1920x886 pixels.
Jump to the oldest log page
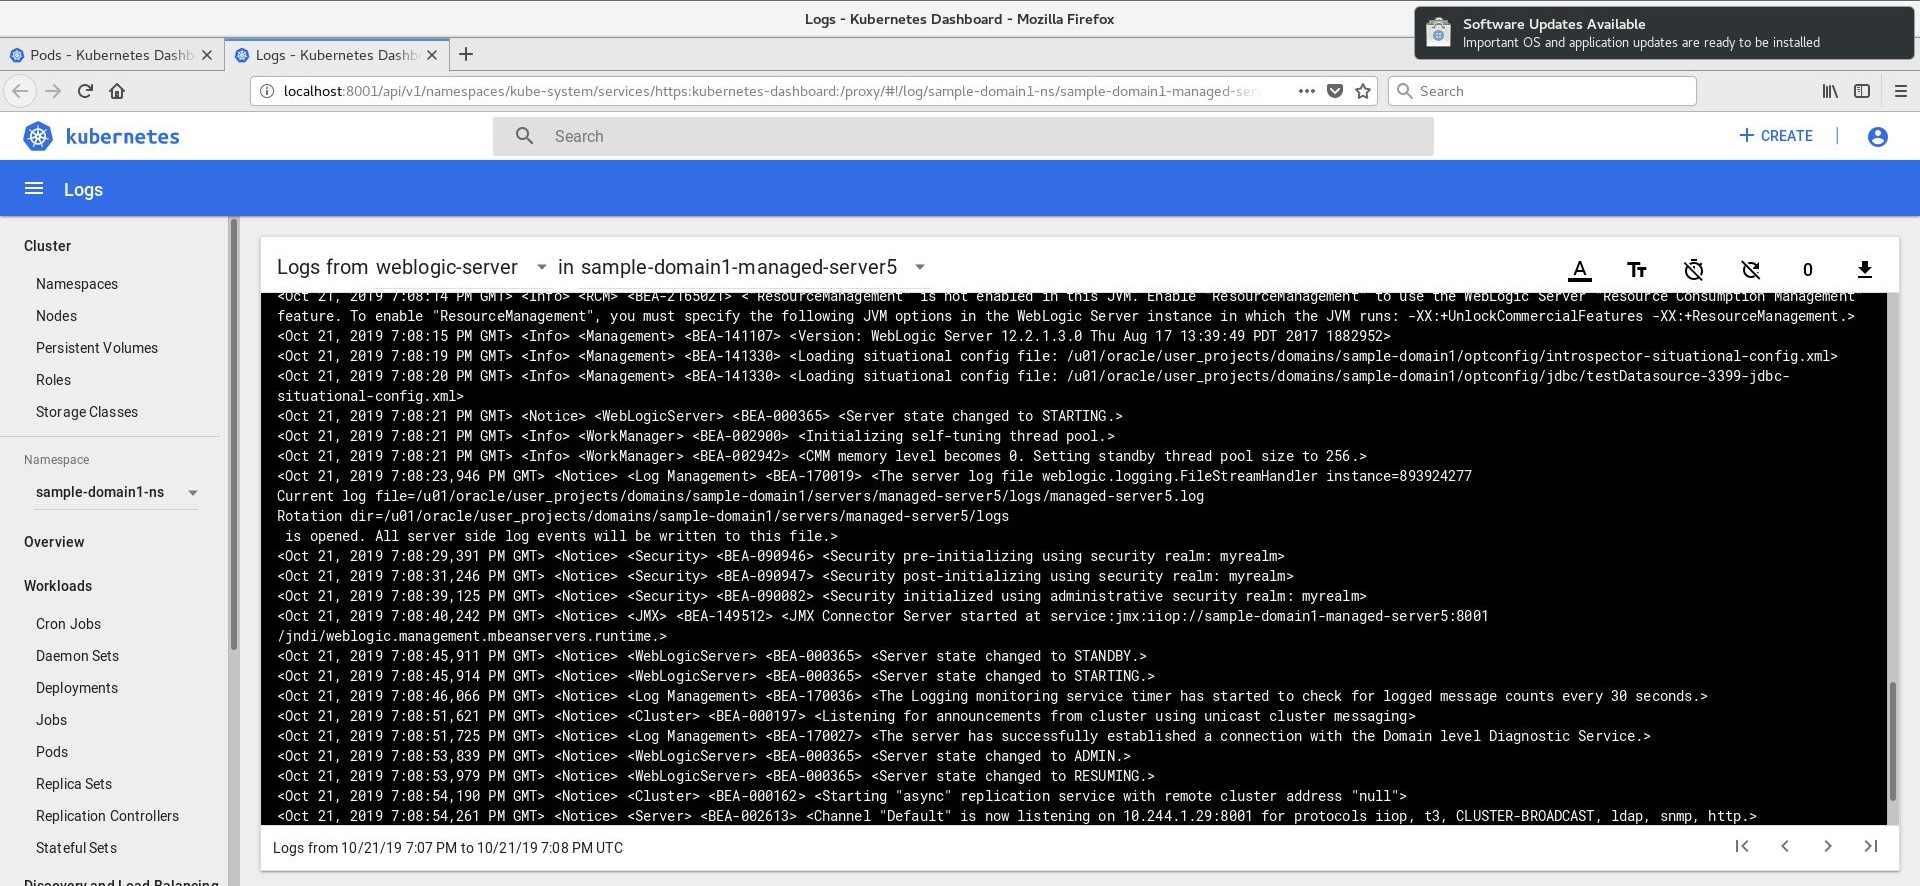1742,846
